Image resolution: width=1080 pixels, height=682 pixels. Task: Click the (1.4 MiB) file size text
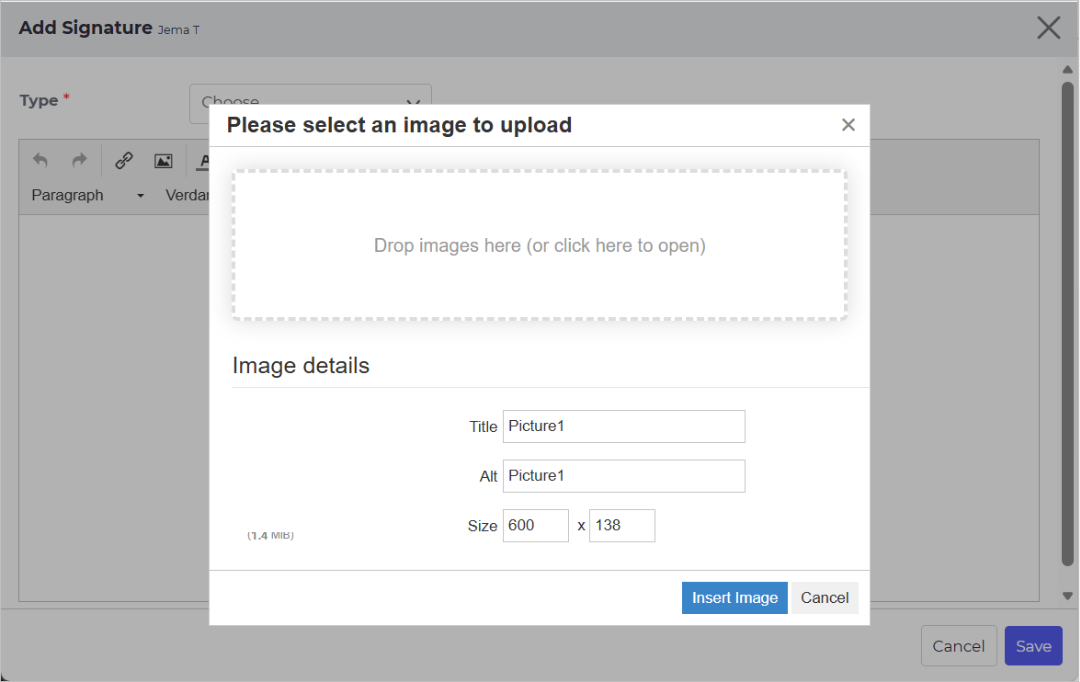pyautogui.click(x=271, y=535)
